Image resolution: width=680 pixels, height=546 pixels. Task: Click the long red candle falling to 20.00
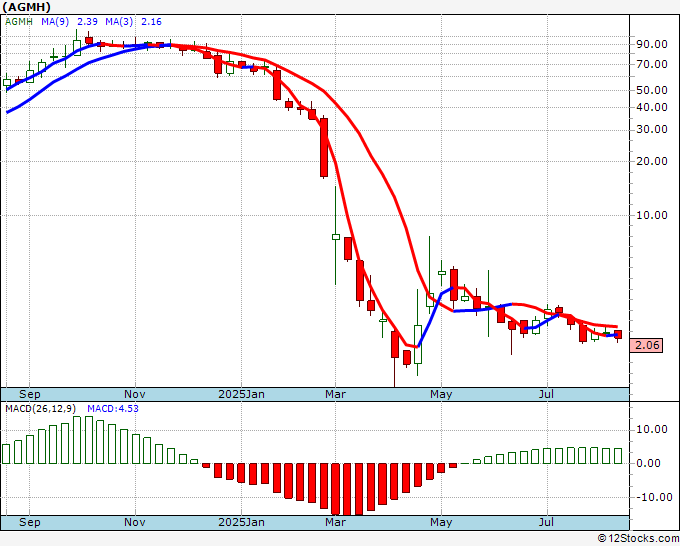click(x=324, y=147)
